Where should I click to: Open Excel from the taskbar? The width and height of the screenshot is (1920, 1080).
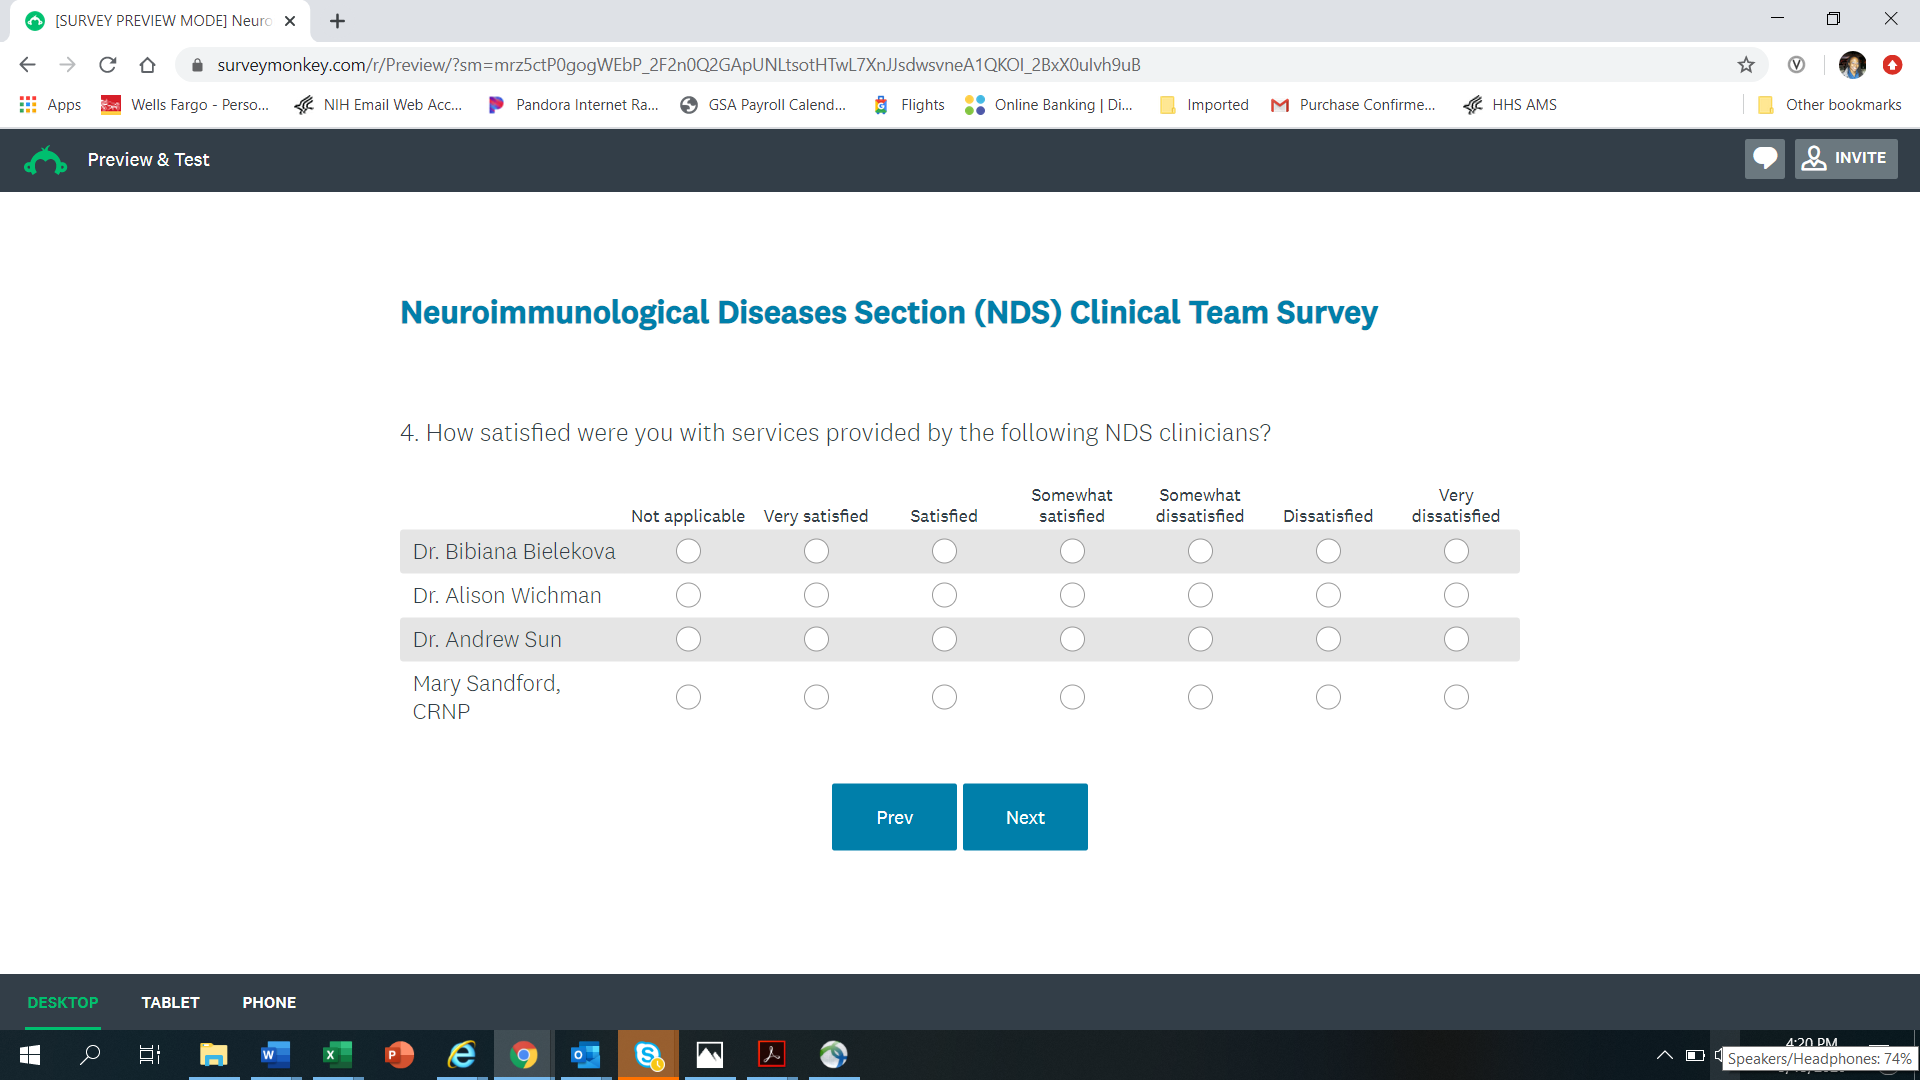coord(337,1054)
